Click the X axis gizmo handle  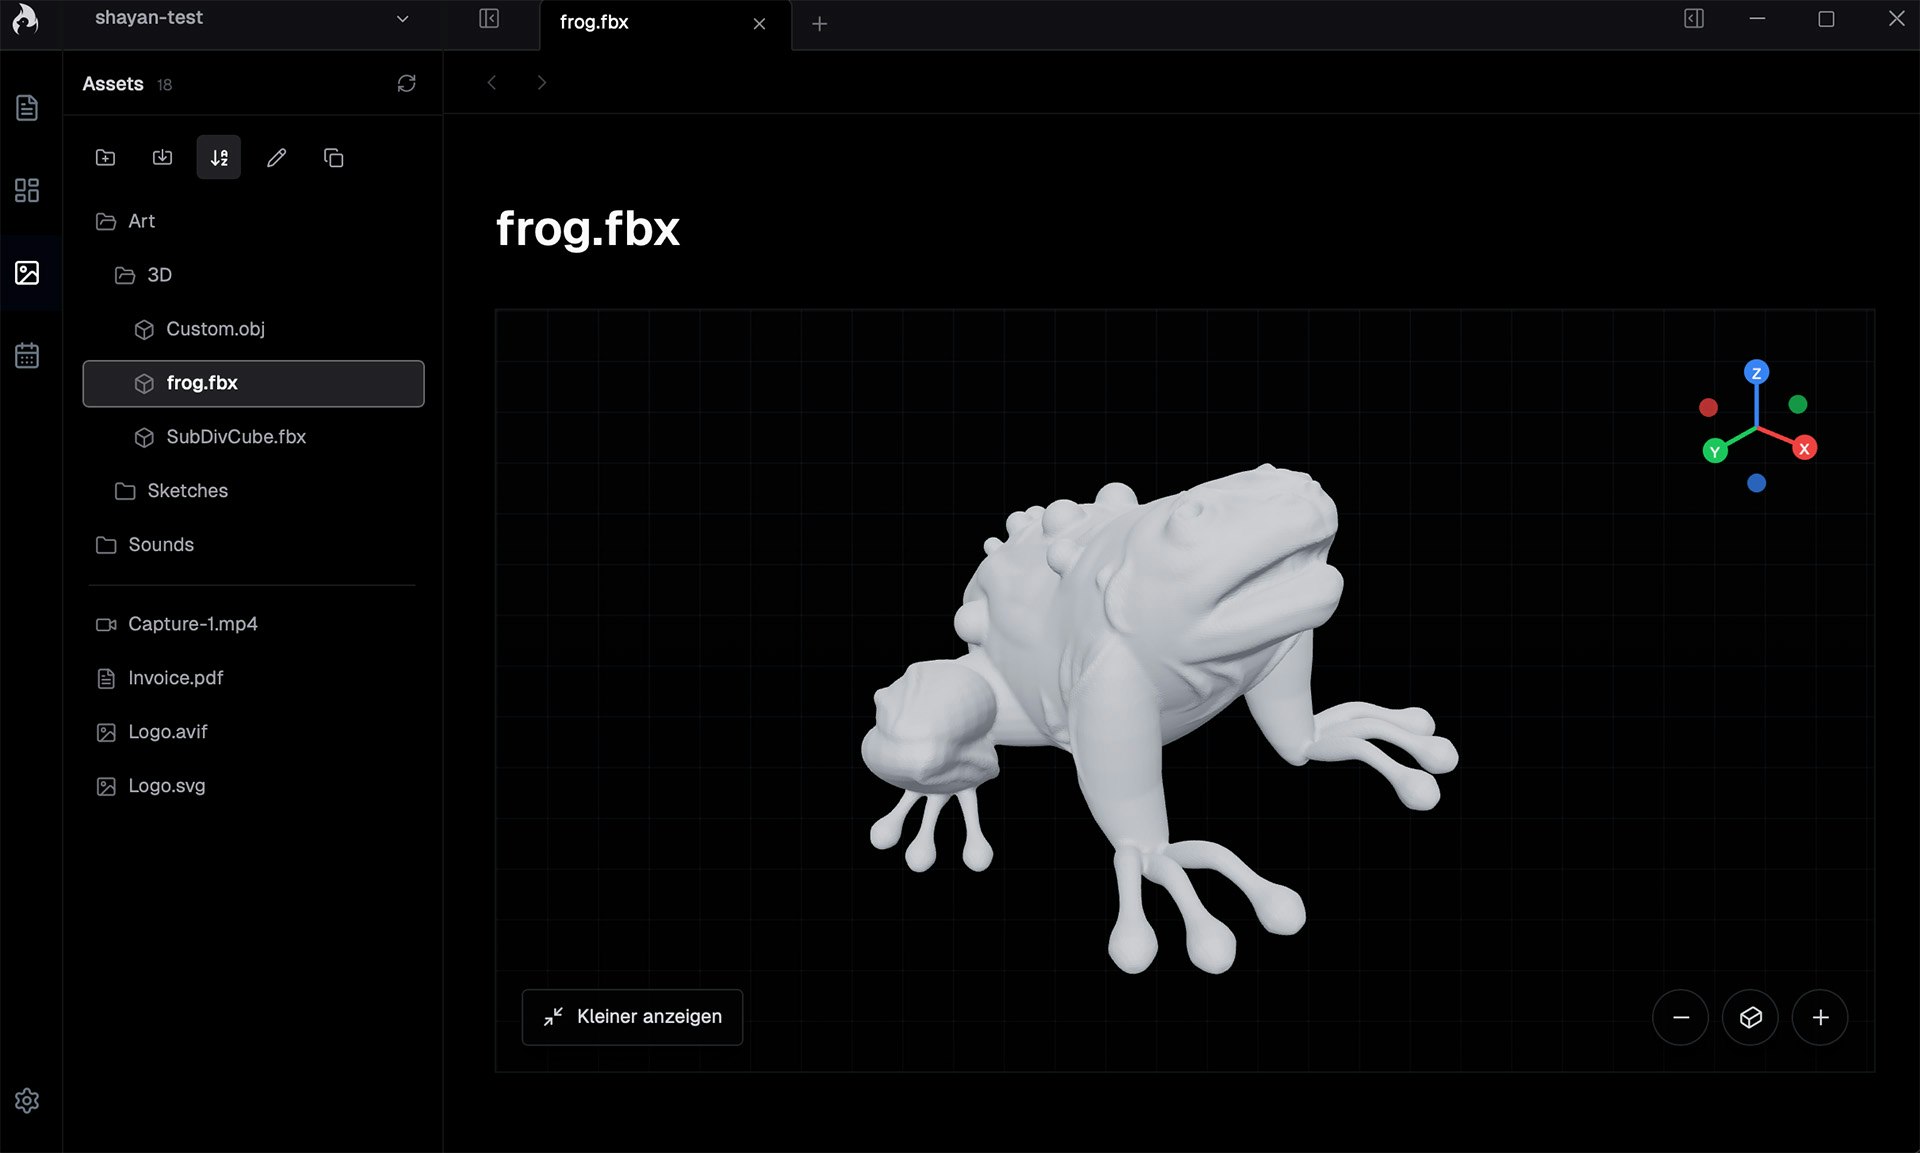tap(1804, 448)
